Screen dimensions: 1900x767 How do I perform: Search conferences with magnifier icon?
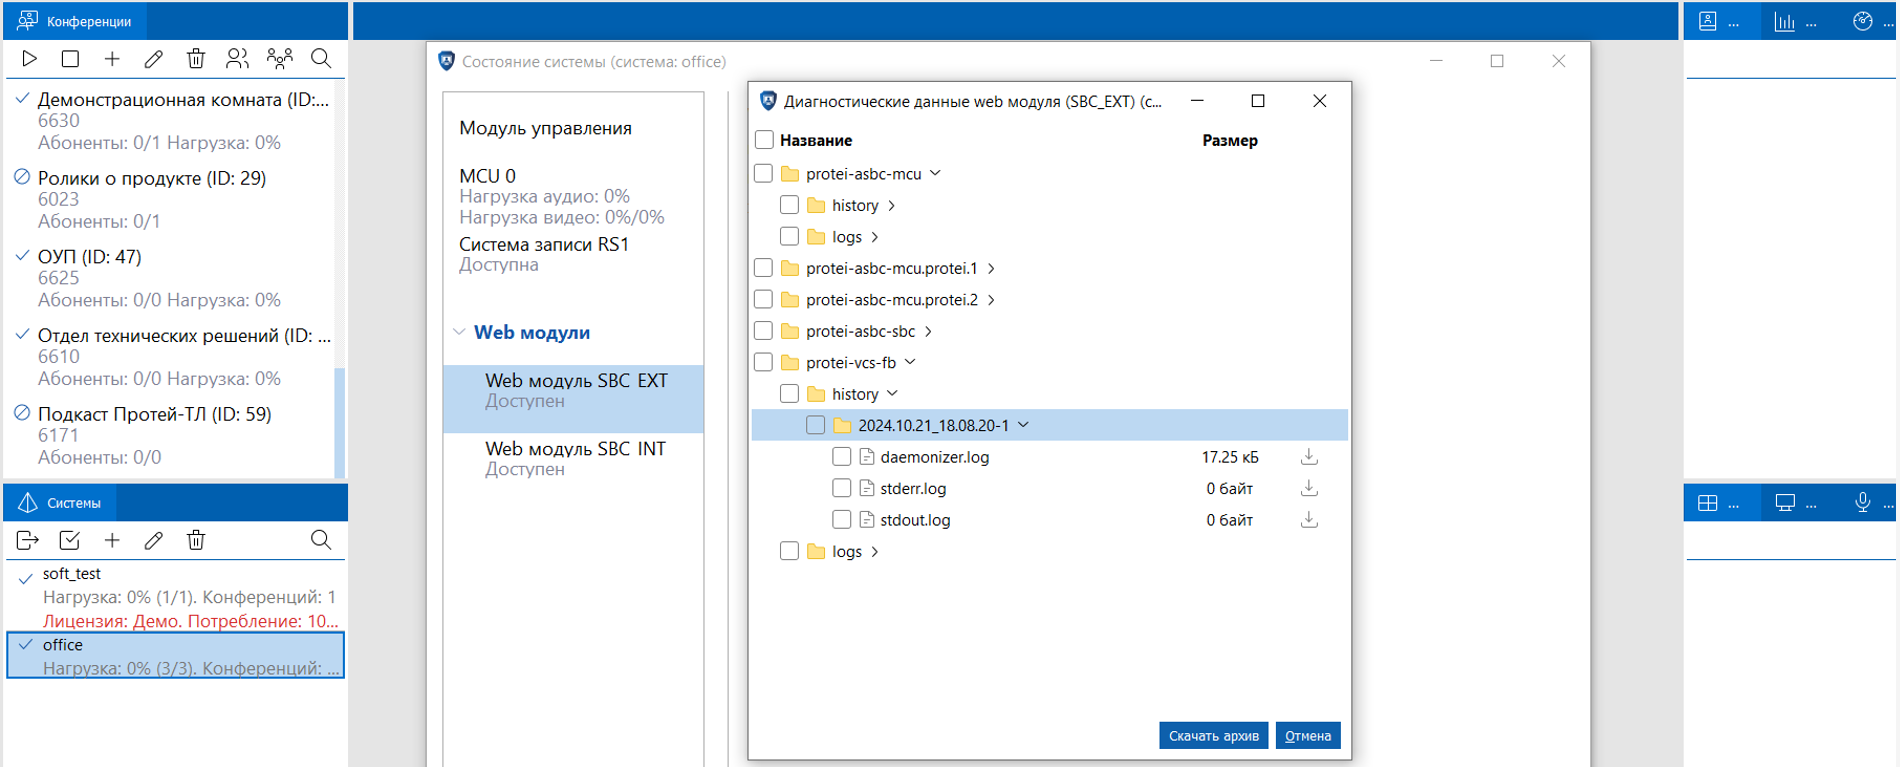tap(321, 59)
